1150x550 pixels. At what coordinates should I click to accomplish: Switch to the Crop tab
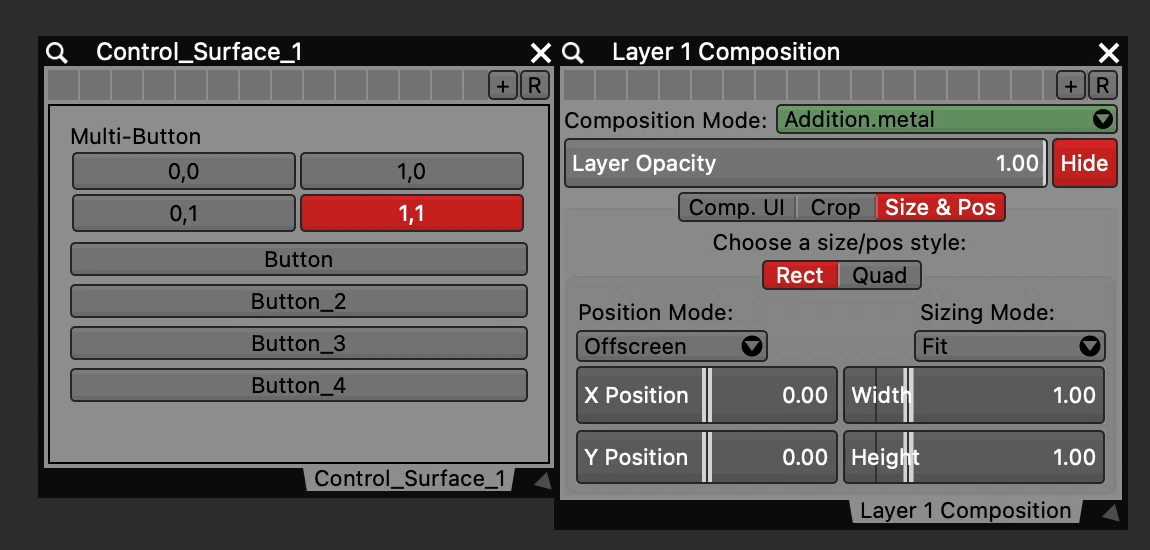coord(835,207)
